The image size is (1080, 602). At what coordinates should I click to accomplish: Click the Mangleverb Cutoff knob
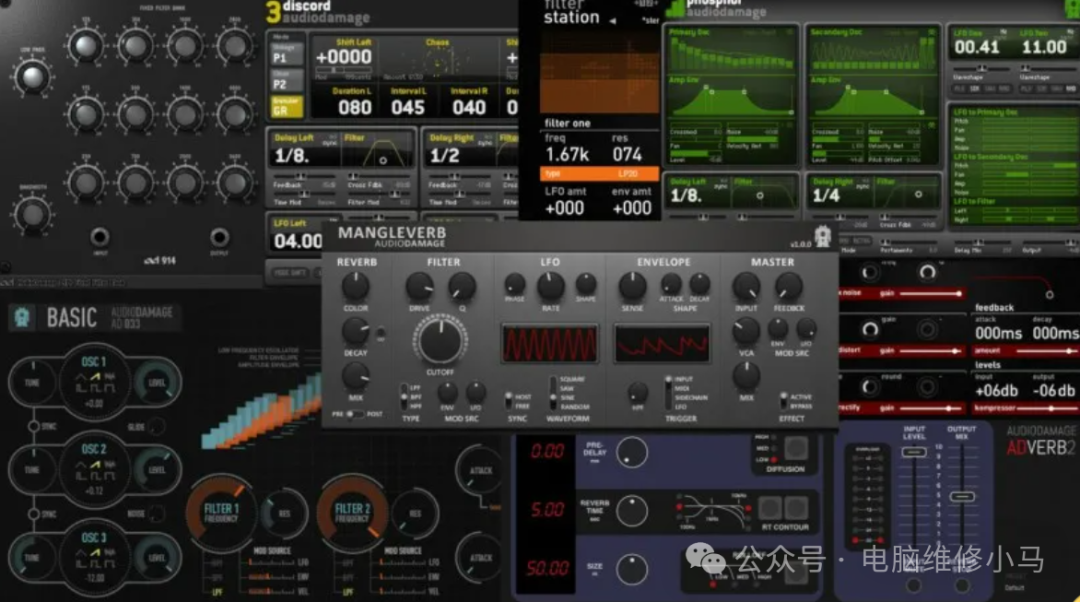point(439,340)
